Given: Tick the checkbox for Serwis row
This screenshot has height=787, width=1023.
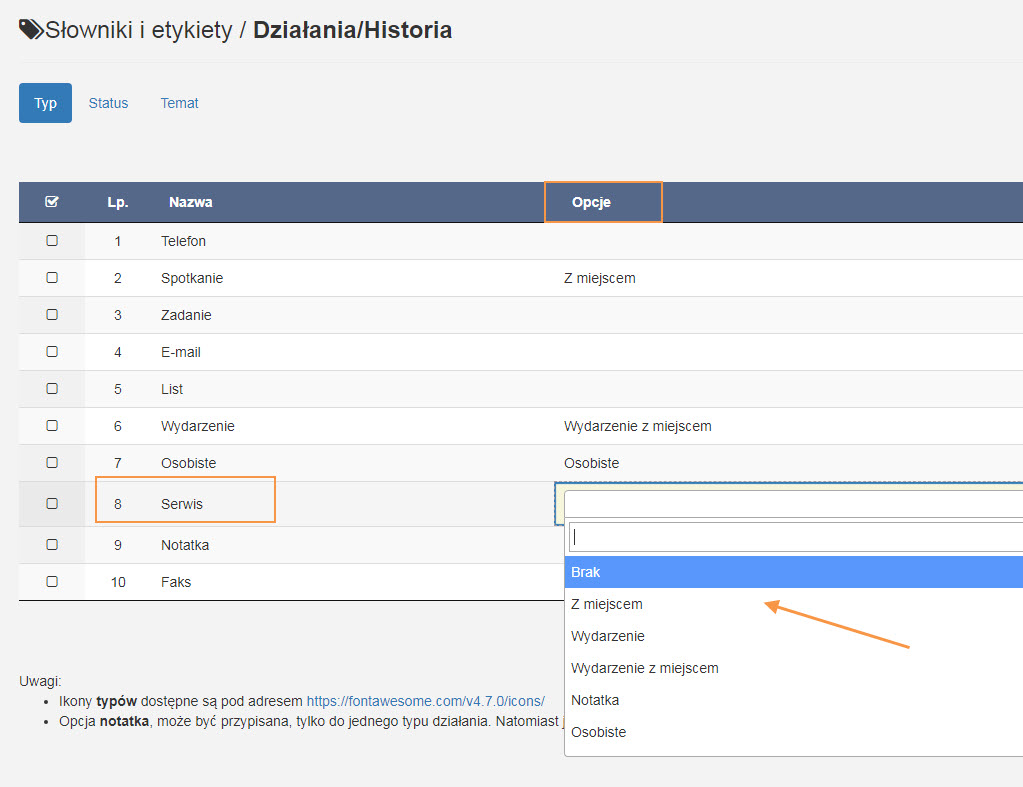Looking at the screenshot, I should click(x=52, y=504).
